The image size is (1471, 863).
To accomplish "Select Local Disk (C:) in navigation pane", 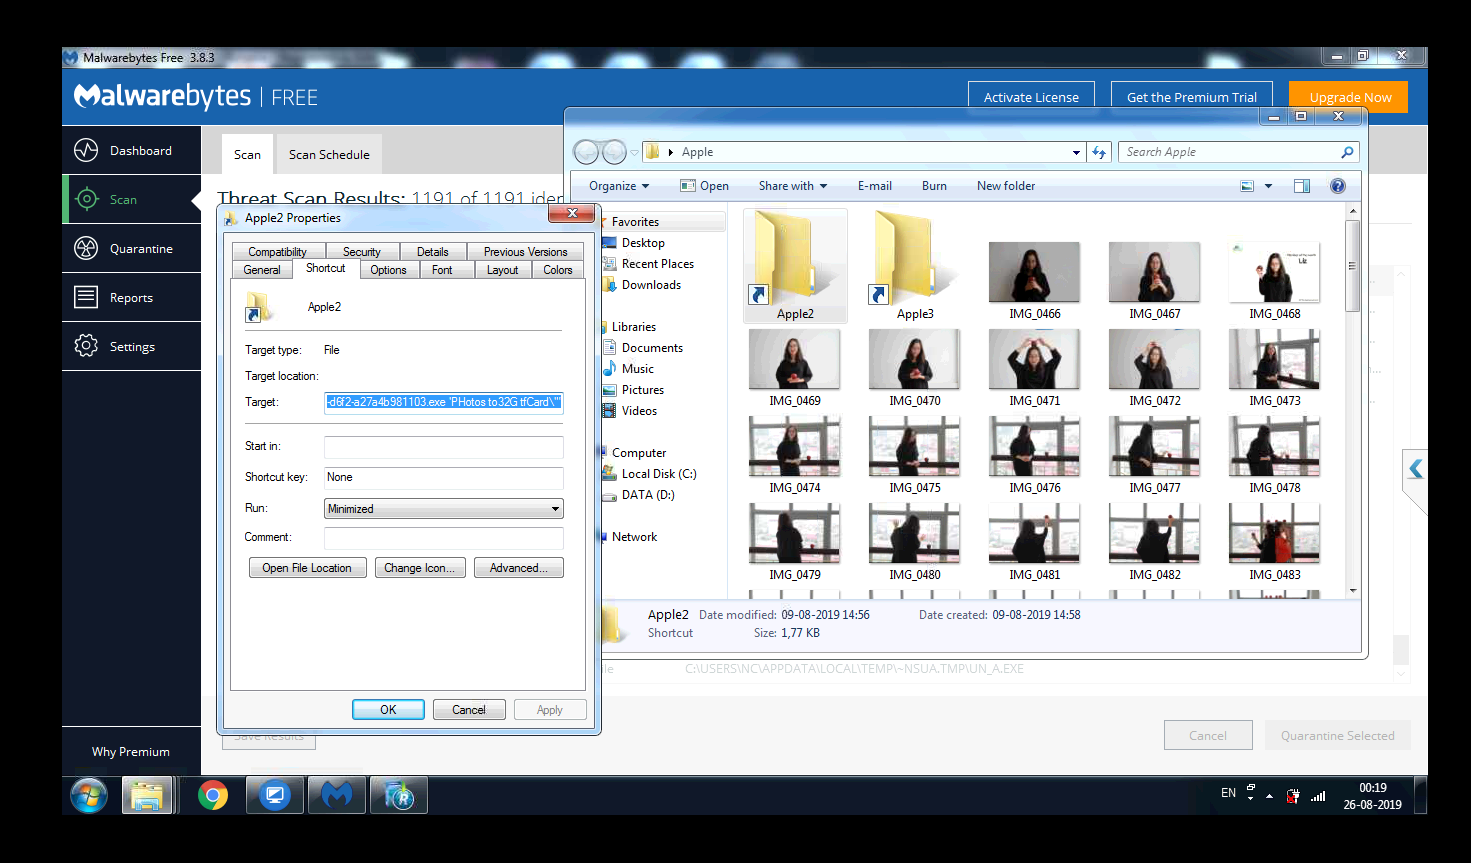I will tap(658, 474).
